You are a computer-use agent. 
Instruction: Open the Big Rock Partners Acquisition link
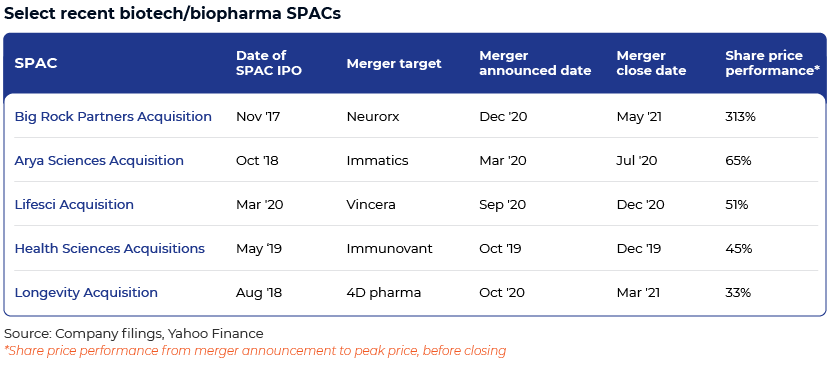(x=113, y=117)
